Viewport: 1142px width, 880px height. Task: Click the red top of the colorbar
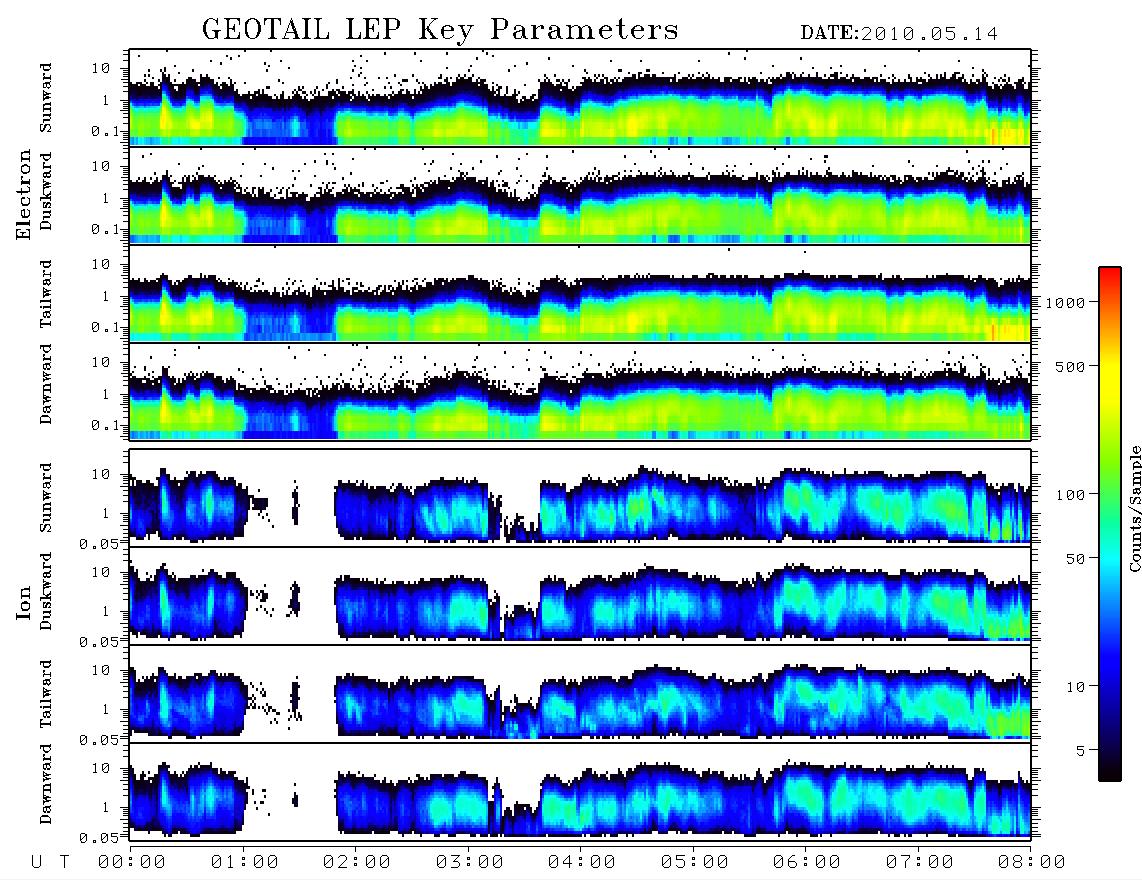[x=1110, y=274]
